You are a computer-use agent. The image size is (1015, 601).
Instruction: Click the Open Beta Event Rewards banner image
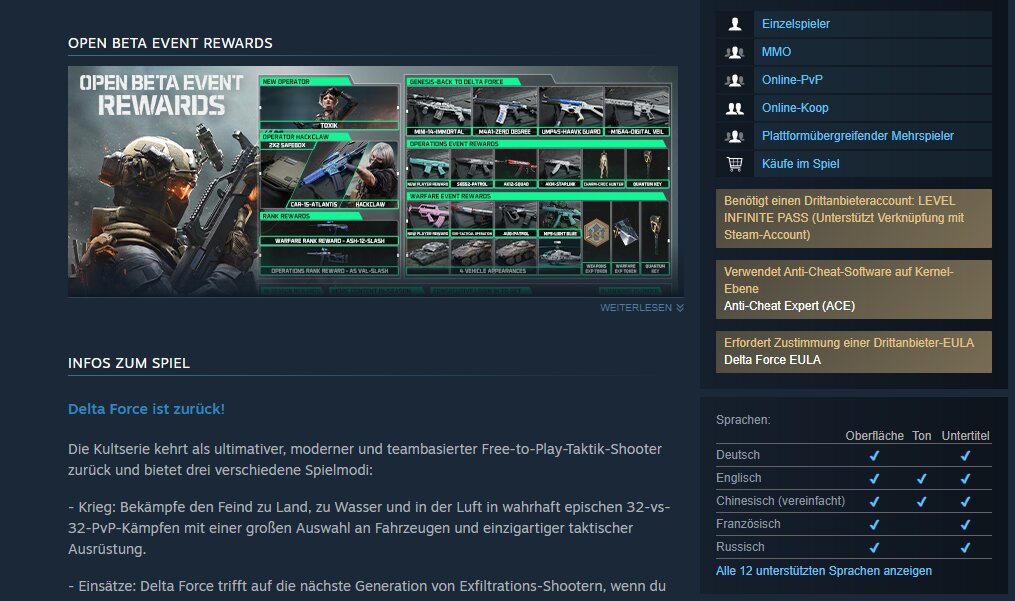click(372, 181)
